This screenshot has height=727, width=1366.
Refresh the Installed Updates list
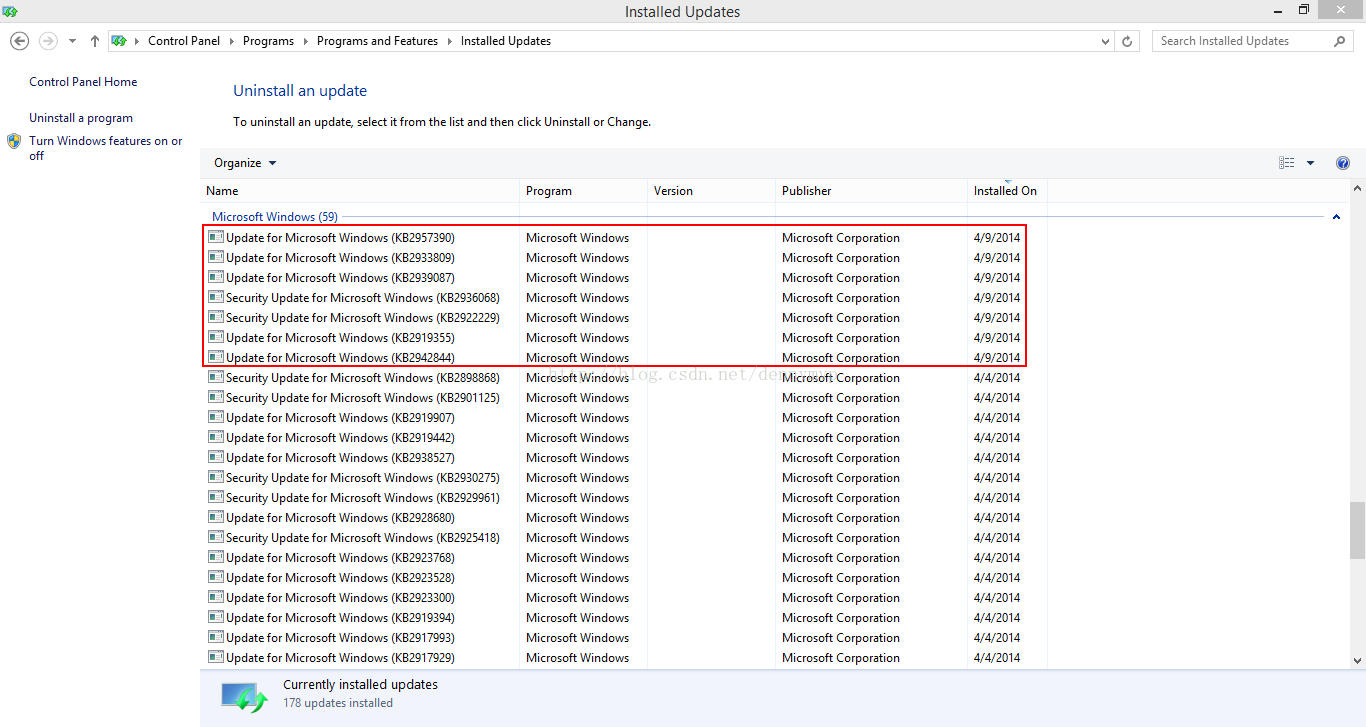coord(1128,41)
